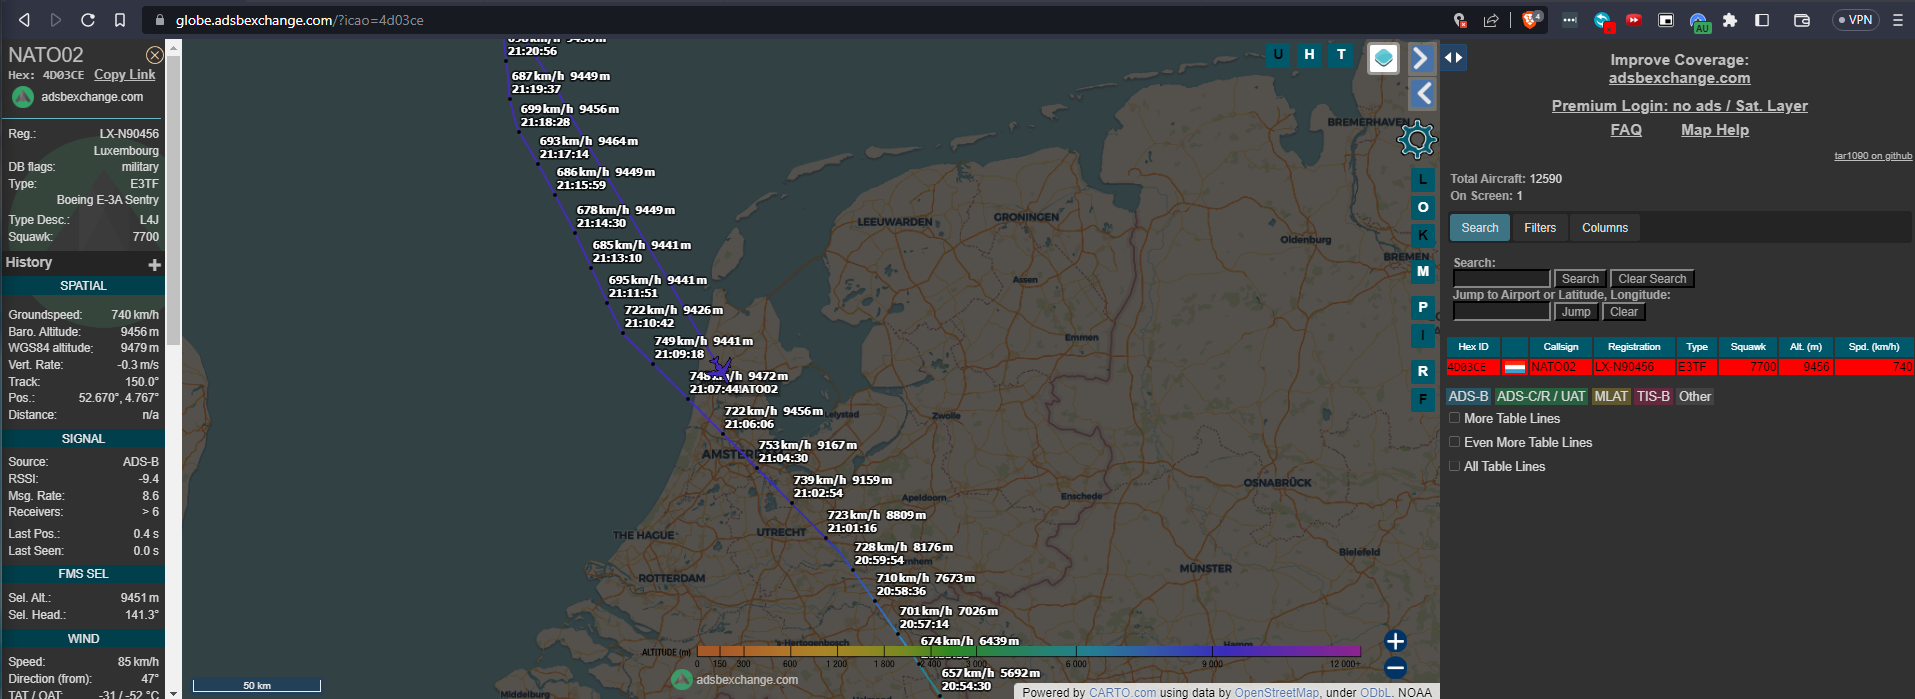Click the altitude color legend bar
Screen dimensions: 1915x699
point(1028,651)
